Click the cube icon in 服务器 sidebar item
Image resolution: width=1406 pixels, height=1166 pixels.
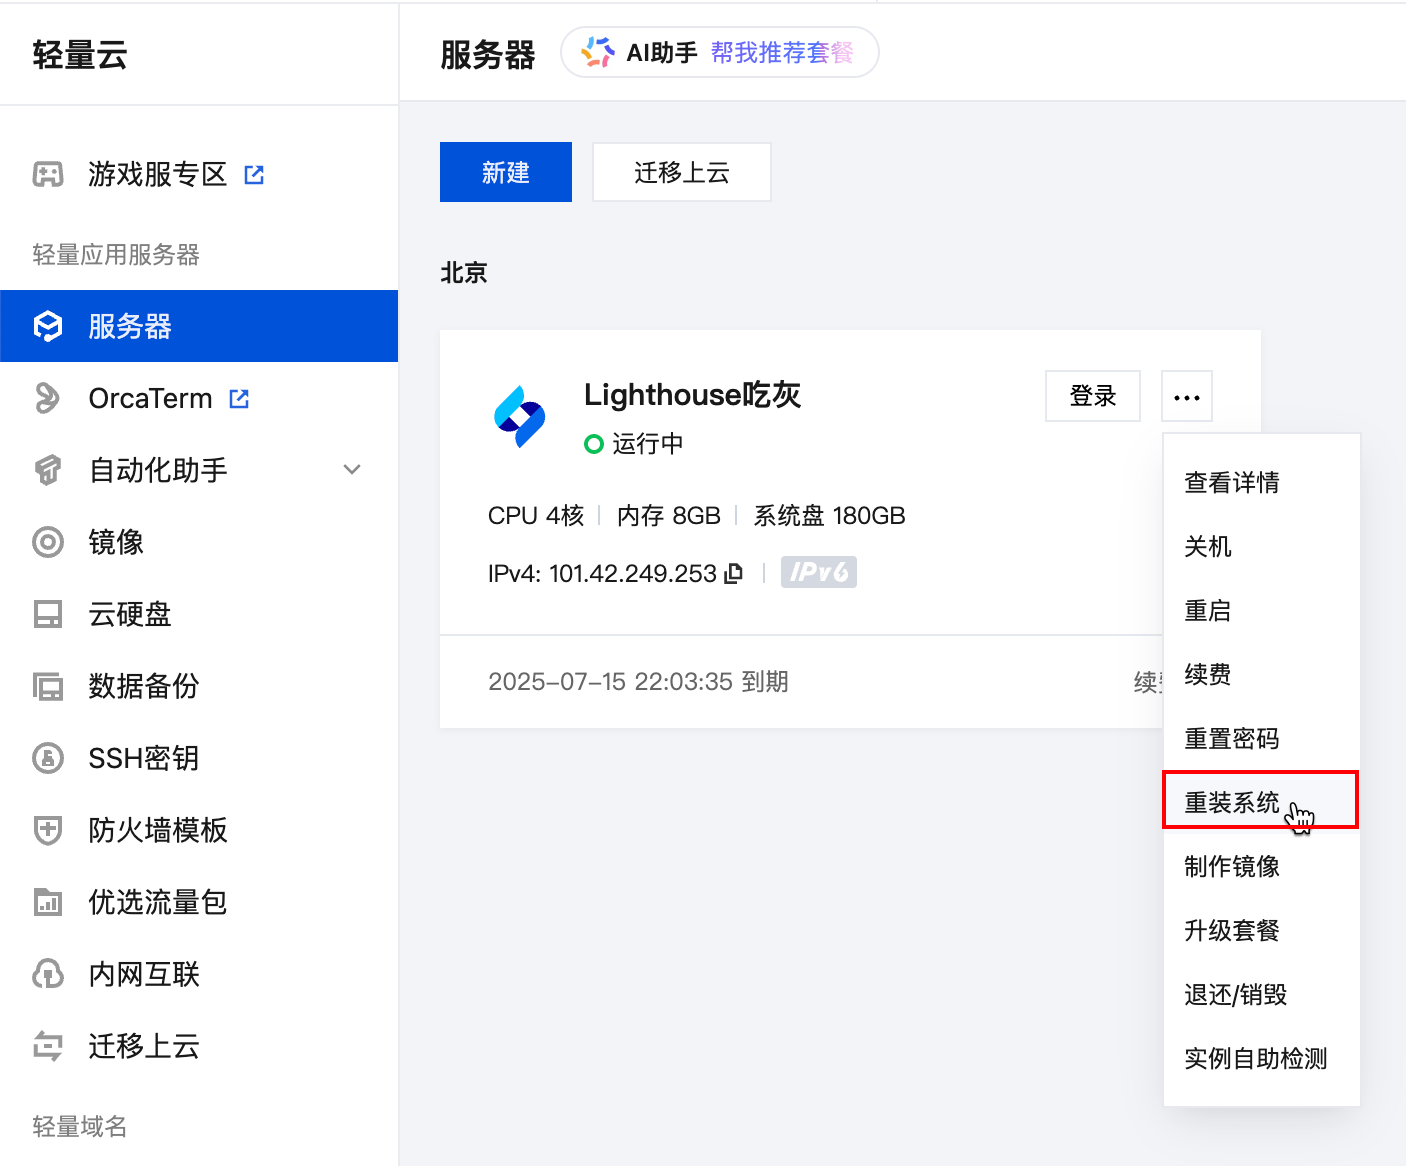point(48,326)
